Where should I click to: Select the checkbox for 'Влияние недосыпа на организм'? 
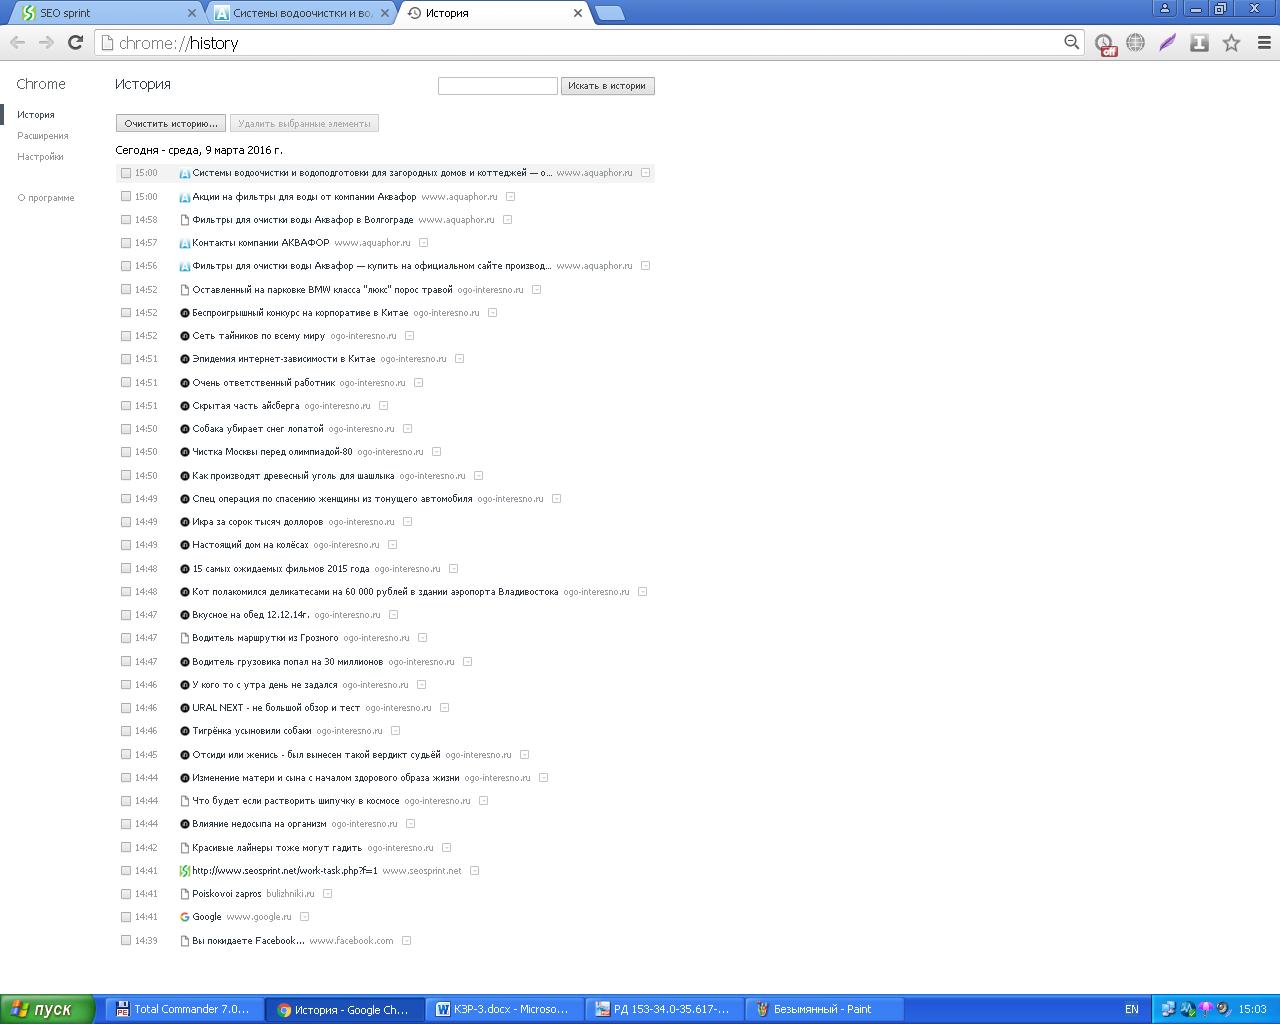(126, 824)
